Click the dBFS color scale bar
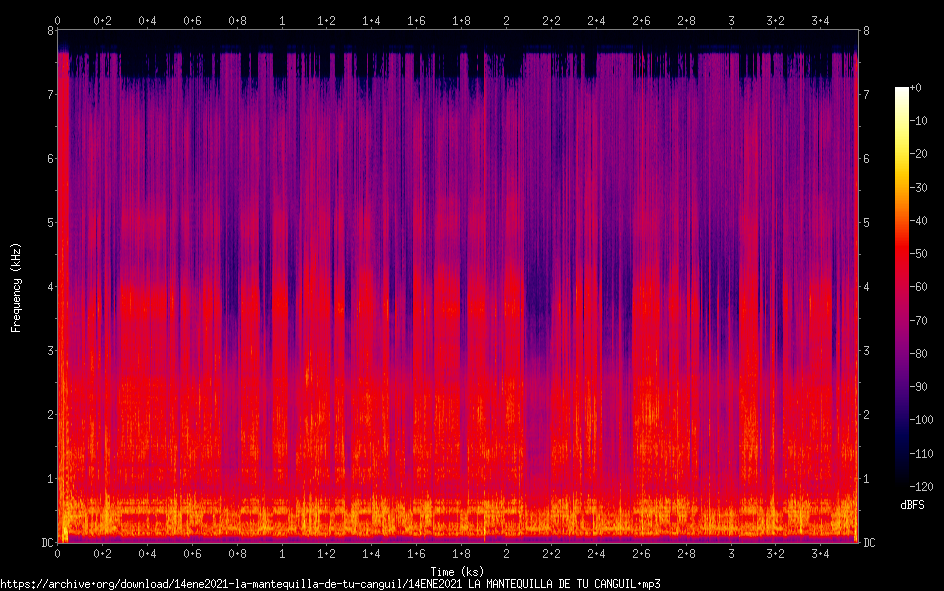The width and height of the screenshot is (944, 591). pos(901,286)
